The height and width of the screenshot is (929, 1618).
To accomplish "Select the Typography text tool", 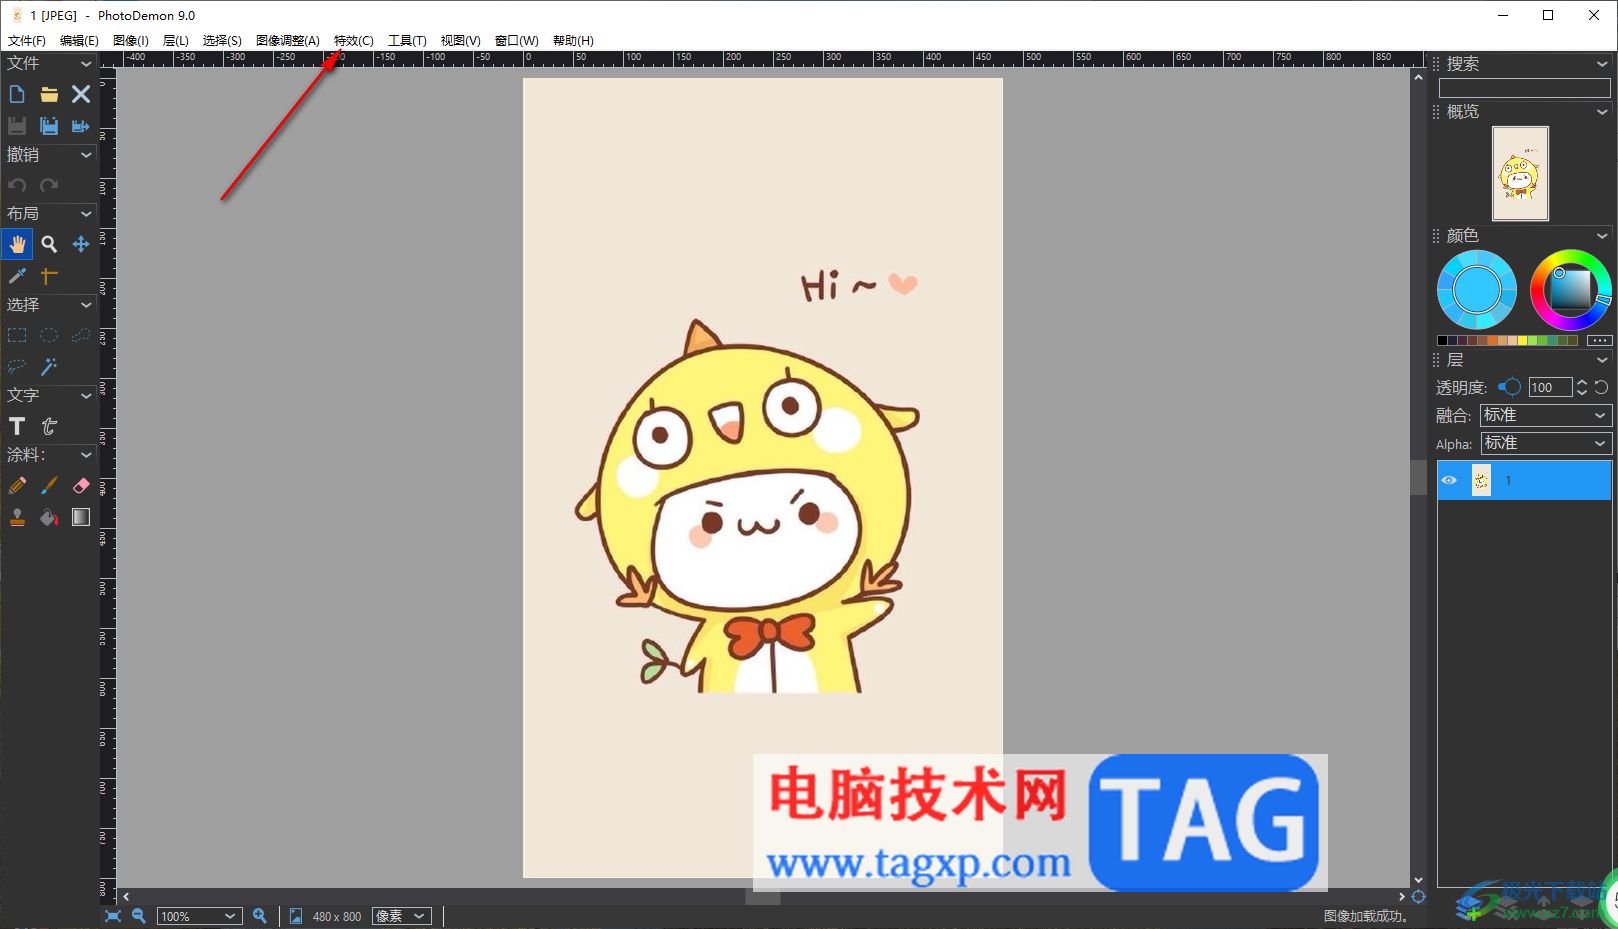I will click(49, 426).
